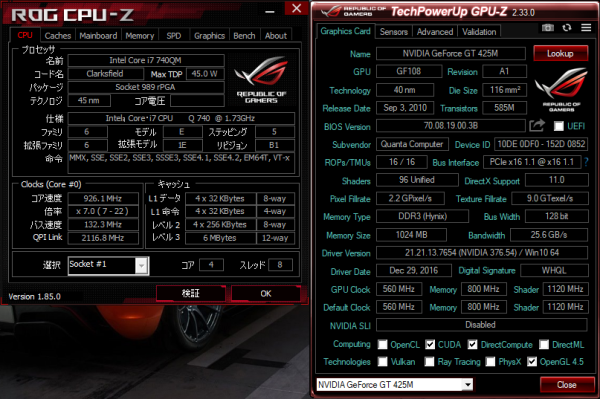This screenshot has width=600, height=399.
Task: Switch to the Validation tab in GPU-Z
Action: click(479, 32)
